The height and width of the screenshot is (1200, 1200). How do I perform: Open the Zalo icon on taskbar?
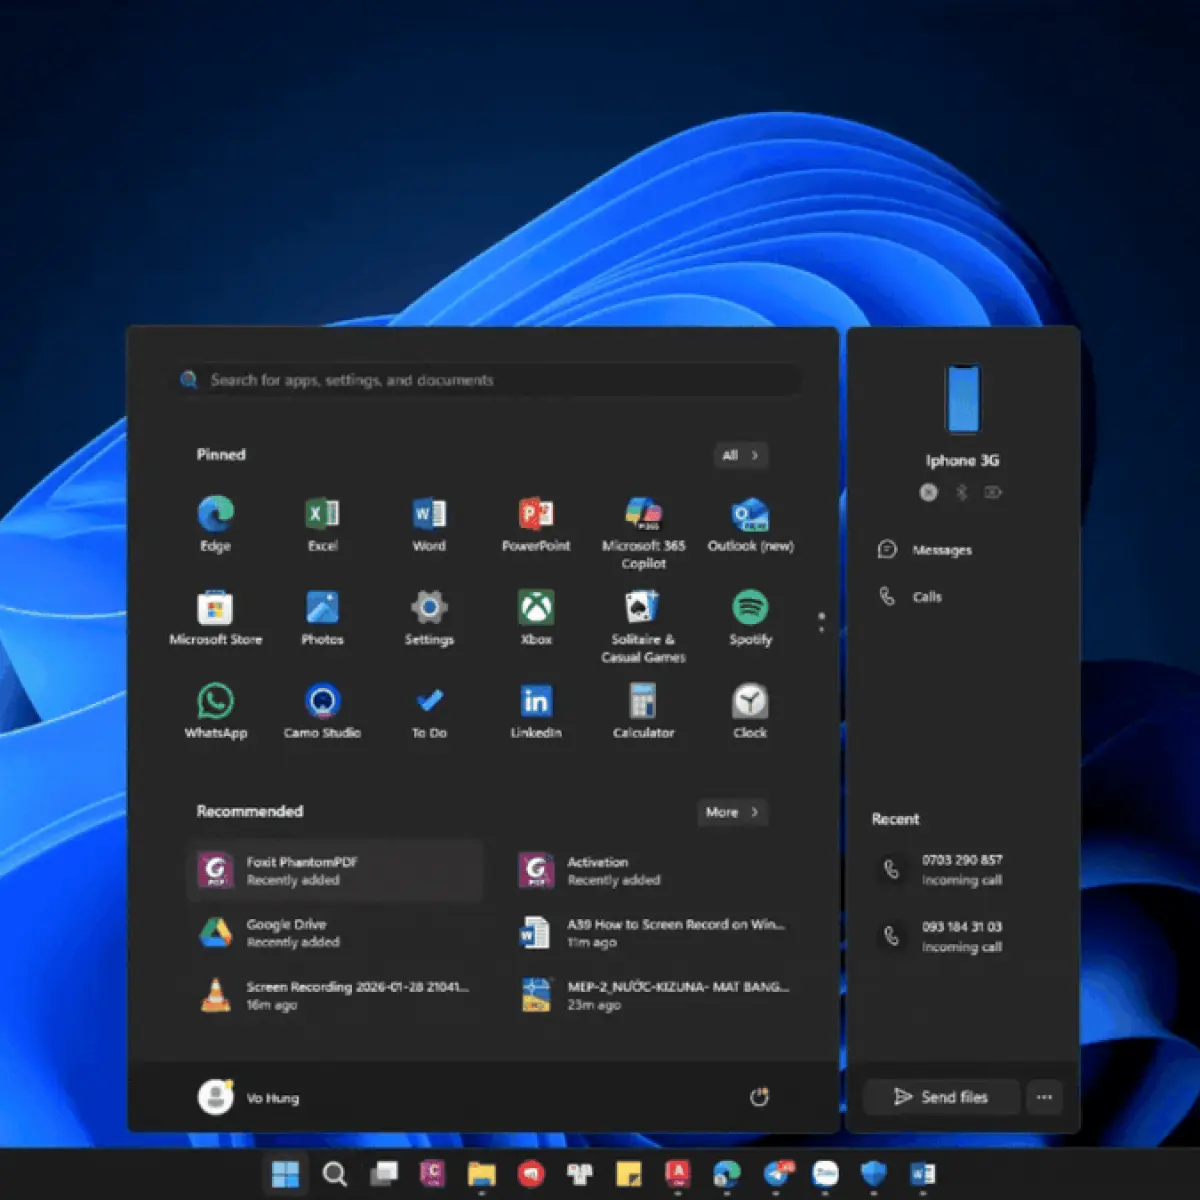825,1174
